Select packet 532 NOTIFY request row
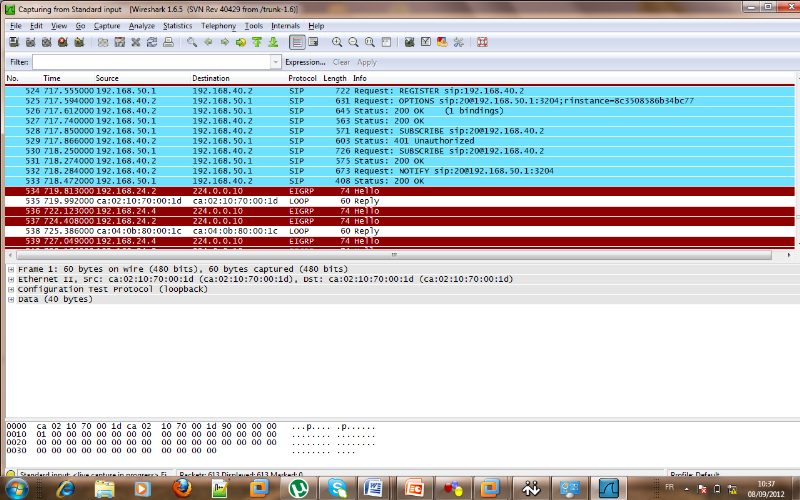The image size is (800, 500). point(400,171)
